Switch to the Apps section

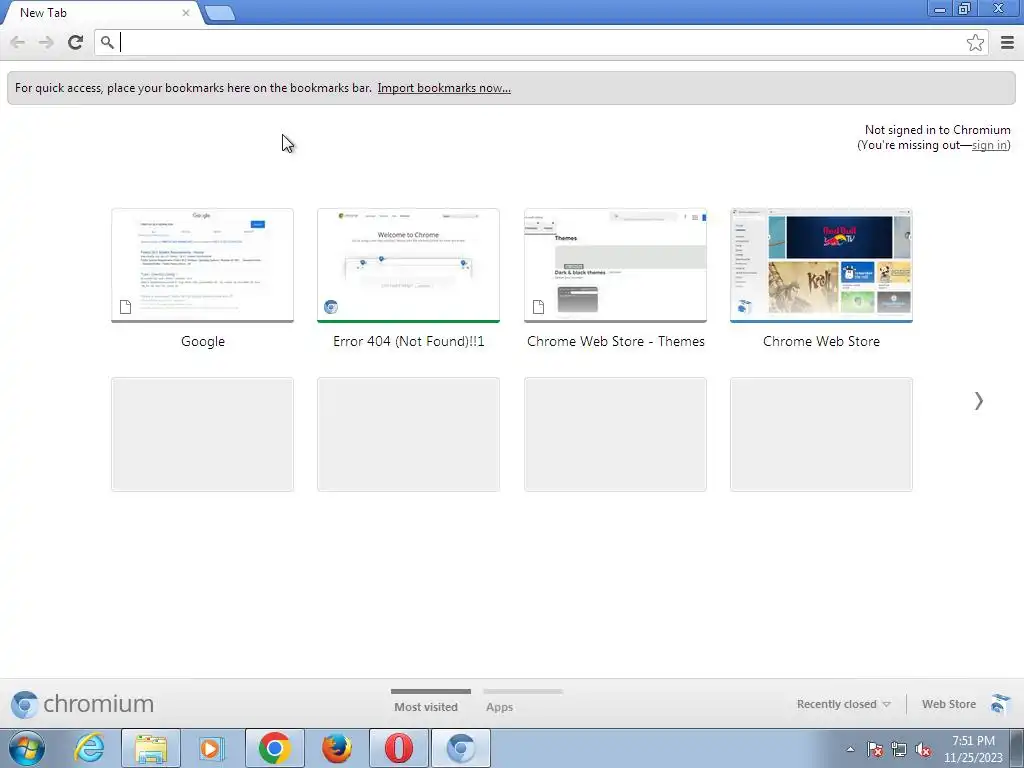pos(500,707)
